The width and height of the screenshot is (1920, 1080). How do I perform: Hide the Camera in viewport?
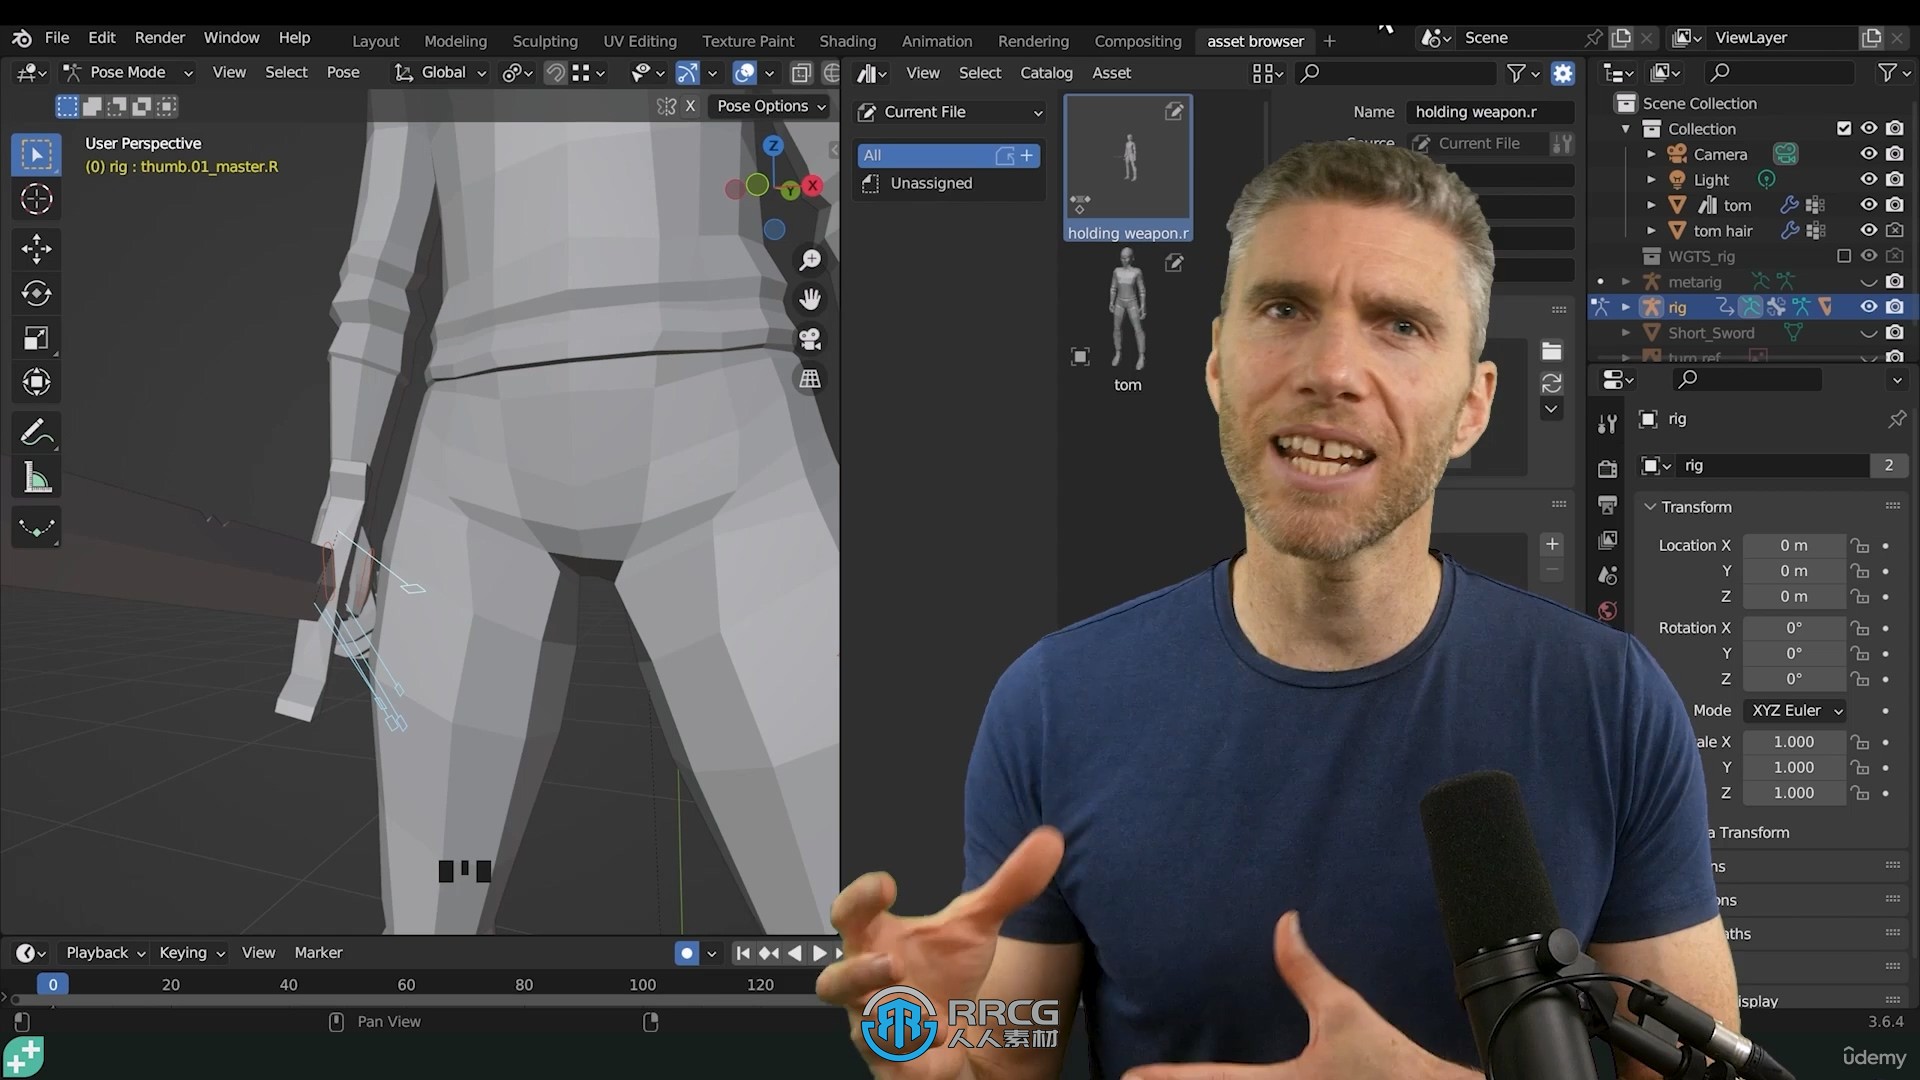click(1868, 154)
